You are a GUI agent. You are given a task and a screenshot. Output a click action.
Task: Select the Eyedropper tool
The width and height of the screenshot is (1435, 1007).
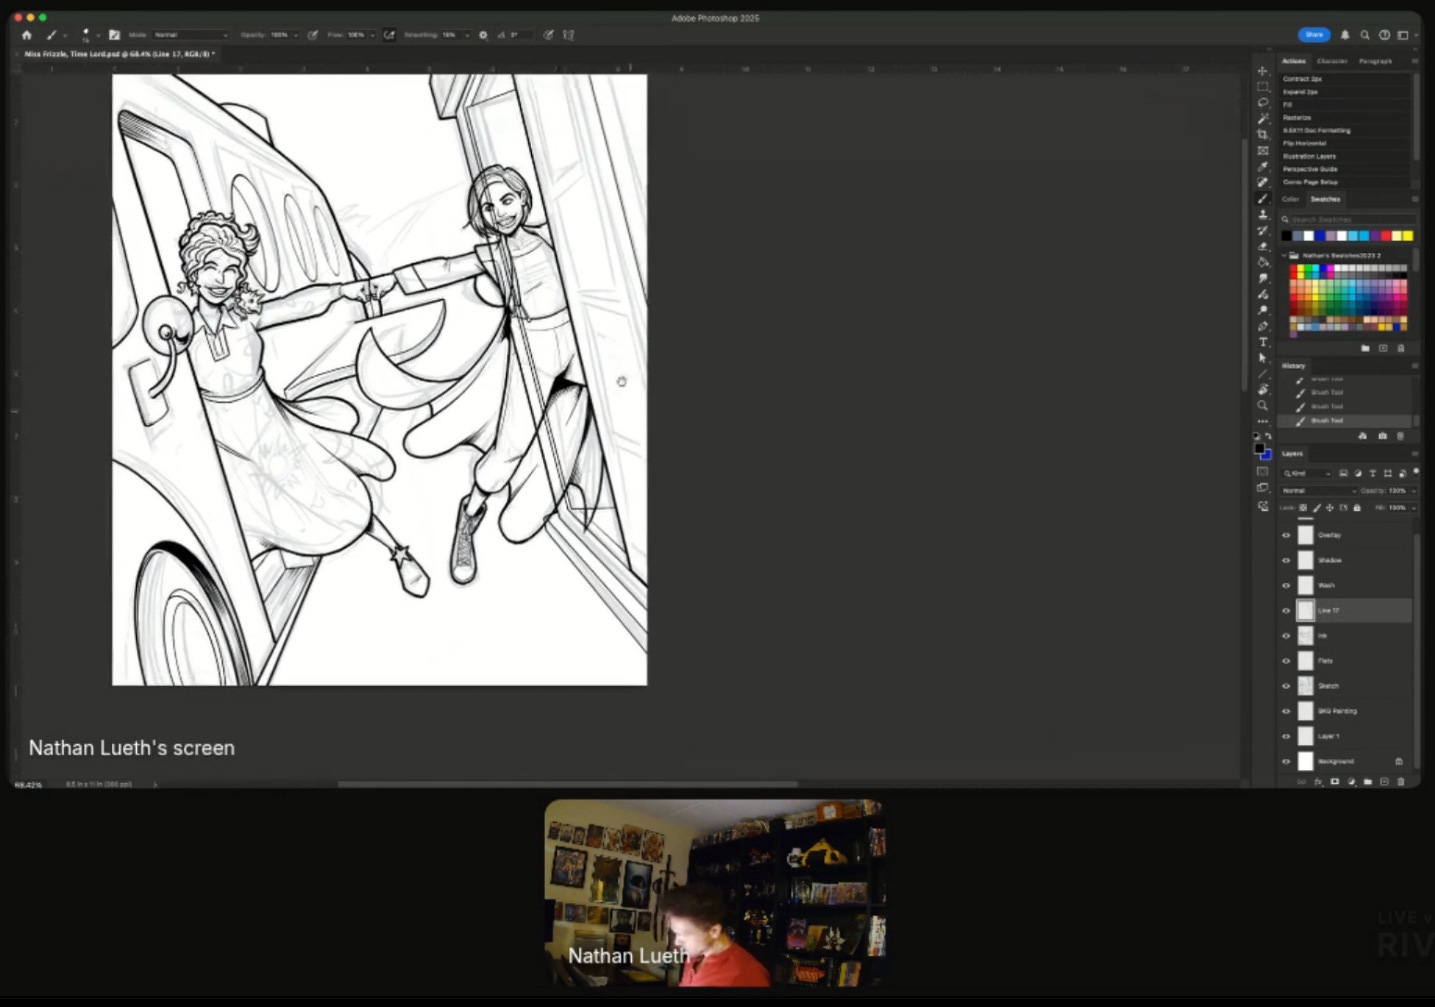[x=1263, y=167]
